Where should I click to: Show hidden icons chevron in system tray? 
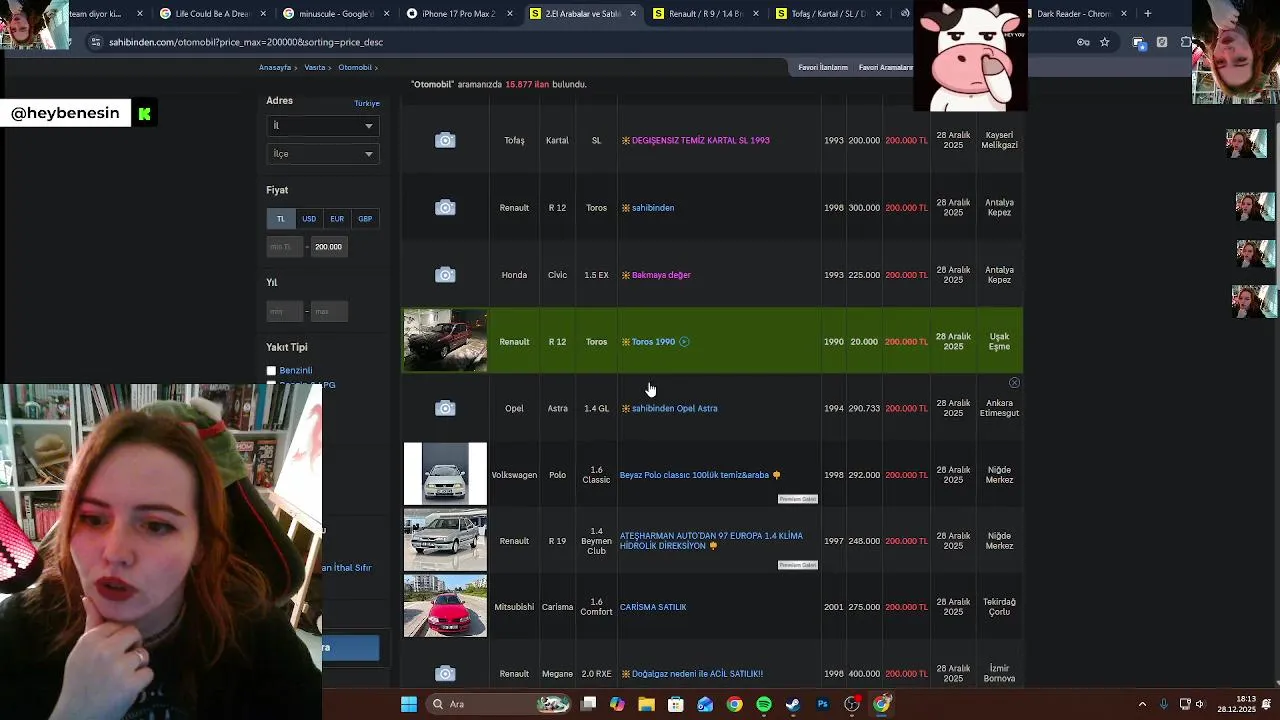tap(1142, 704)
